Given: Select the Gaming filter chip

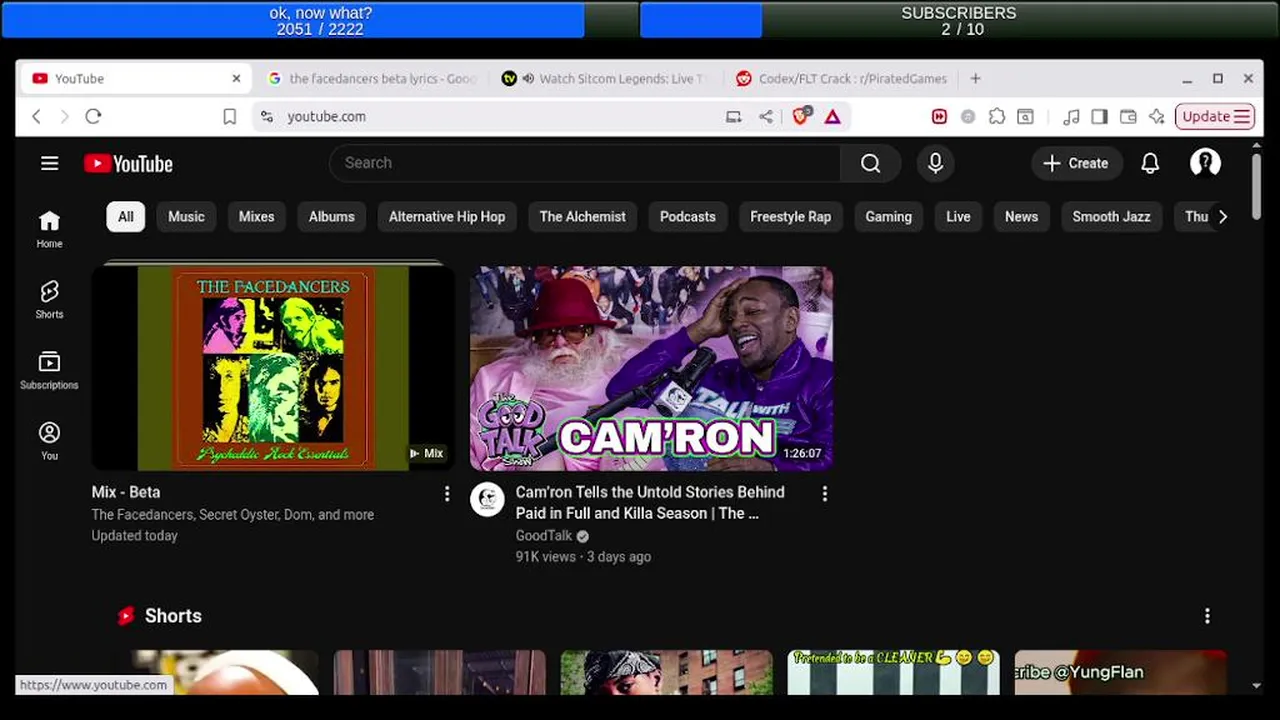Looking at the screenshot, I should tap(889, 217).
